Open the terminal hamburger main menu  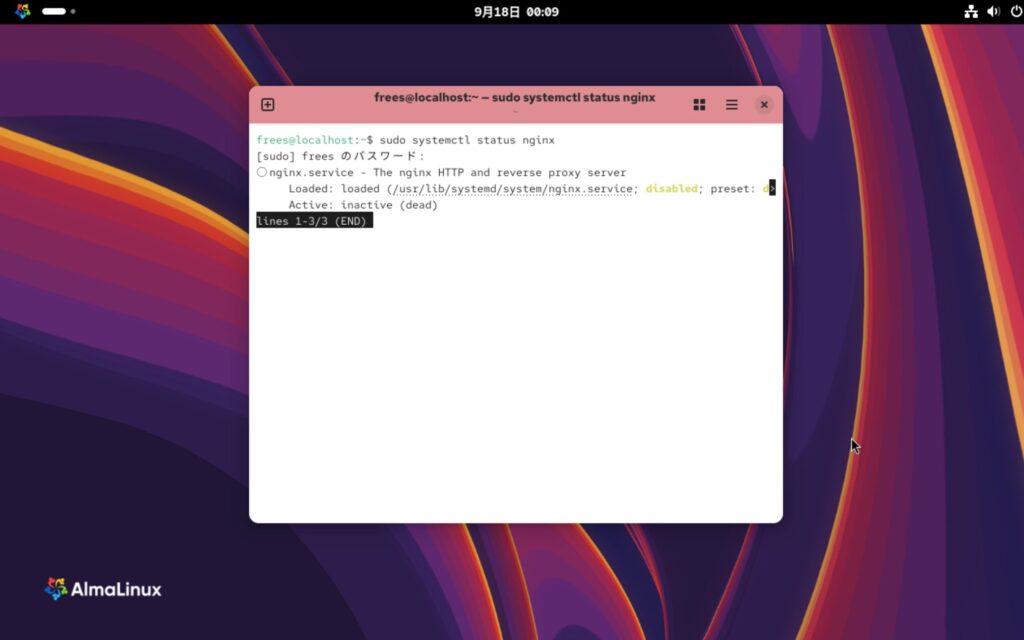pyautogui.click(x=732, y=105)
